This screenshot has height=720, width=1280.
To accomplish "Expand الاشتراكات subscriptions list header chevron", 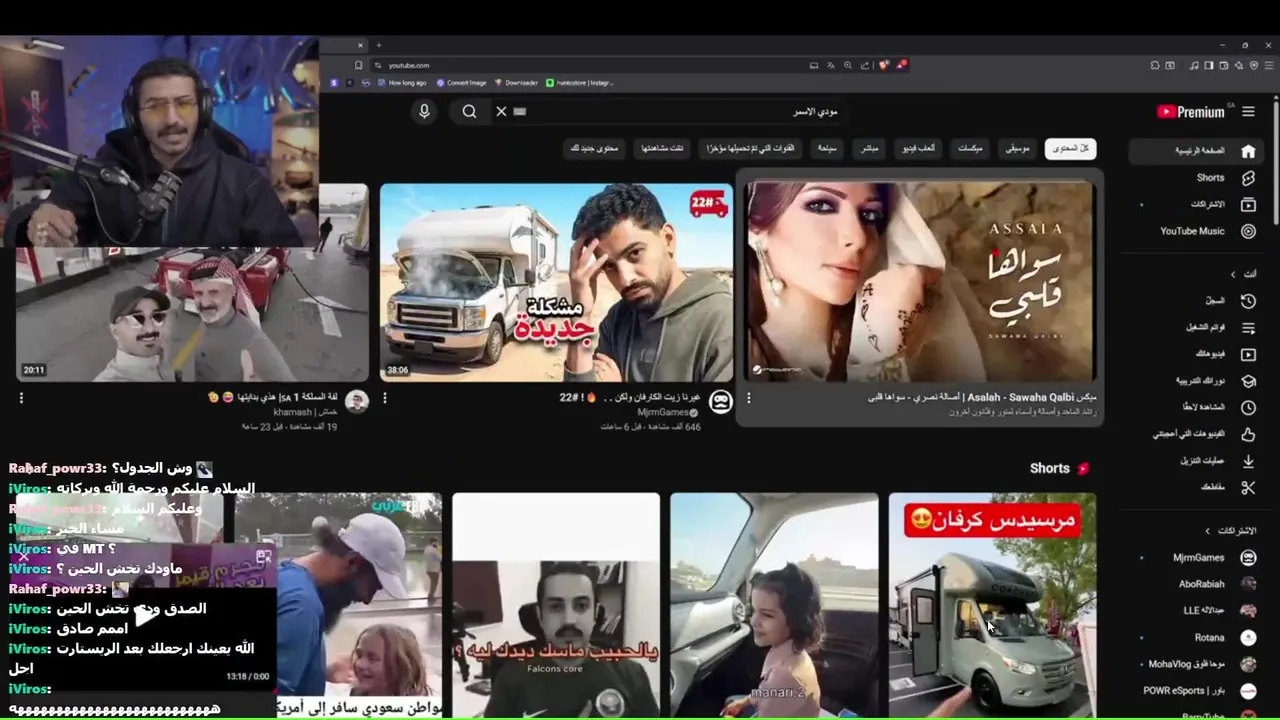I will tap(1207, 531).
